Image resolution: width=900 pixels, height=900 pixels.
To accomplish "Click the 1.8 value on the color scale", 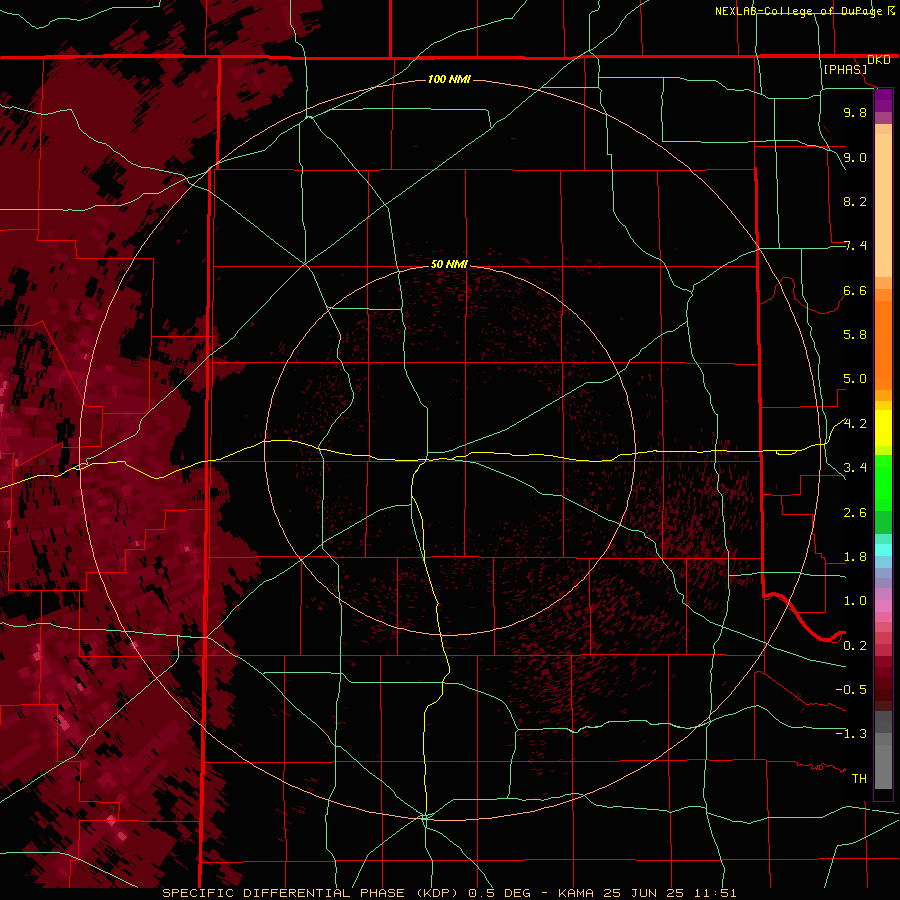I will pyautogui.click(x=855, y=557).
